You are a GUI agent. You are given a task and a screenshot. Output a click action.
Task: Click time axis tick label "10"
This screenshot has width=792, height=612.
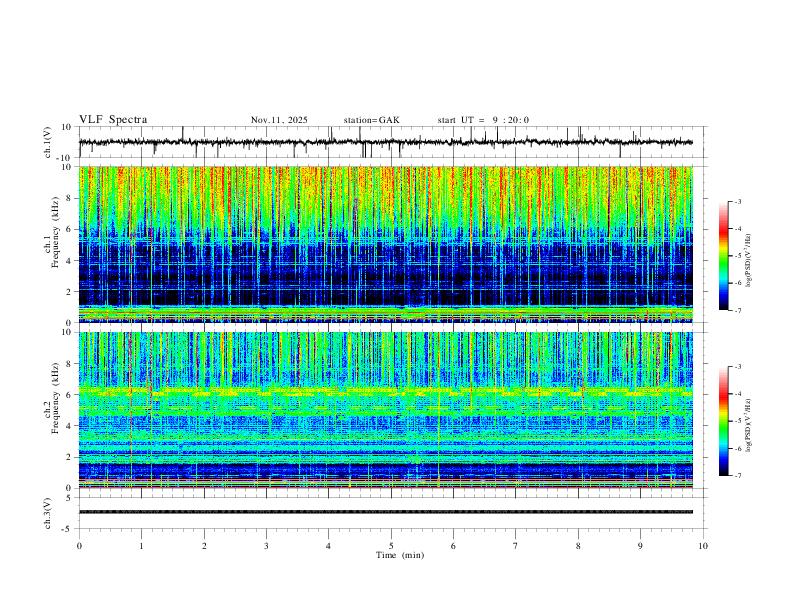click(x=703, y=546)
